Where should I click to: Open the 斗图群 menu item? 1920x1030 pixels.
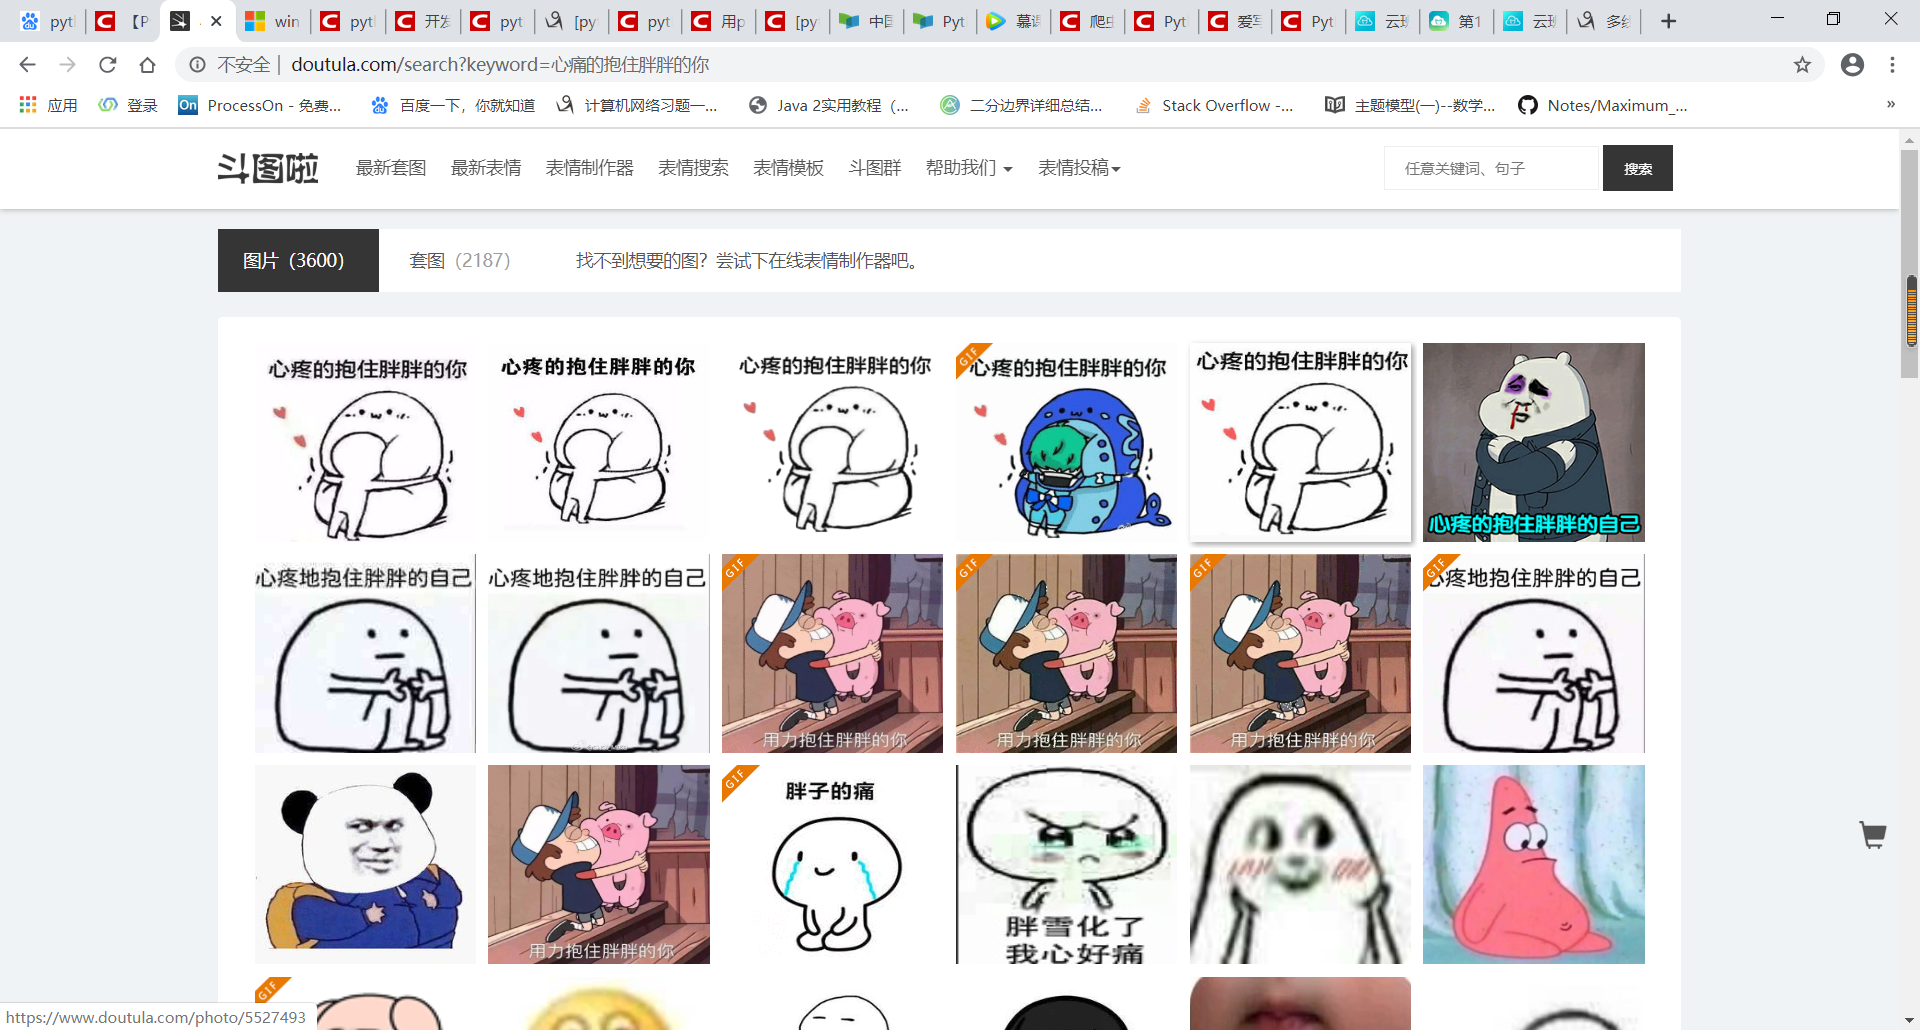[x=875, y=168]
